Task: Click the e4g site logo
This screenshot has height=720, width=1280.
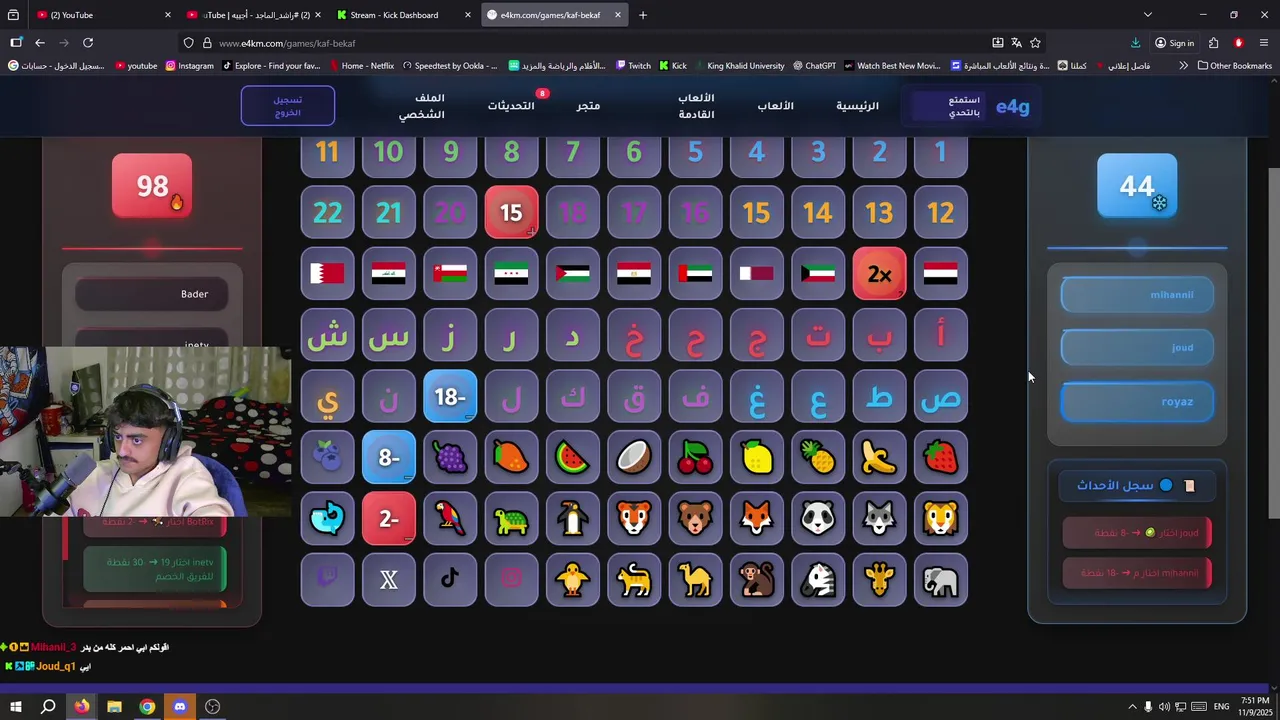Action: point(1012,106)
